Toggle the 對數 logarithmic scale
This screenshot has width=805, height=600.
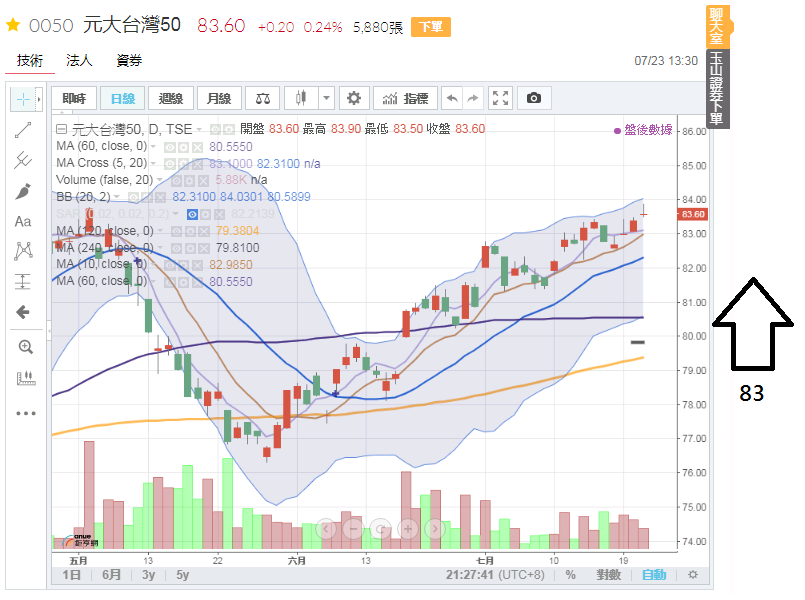[608, 574]
